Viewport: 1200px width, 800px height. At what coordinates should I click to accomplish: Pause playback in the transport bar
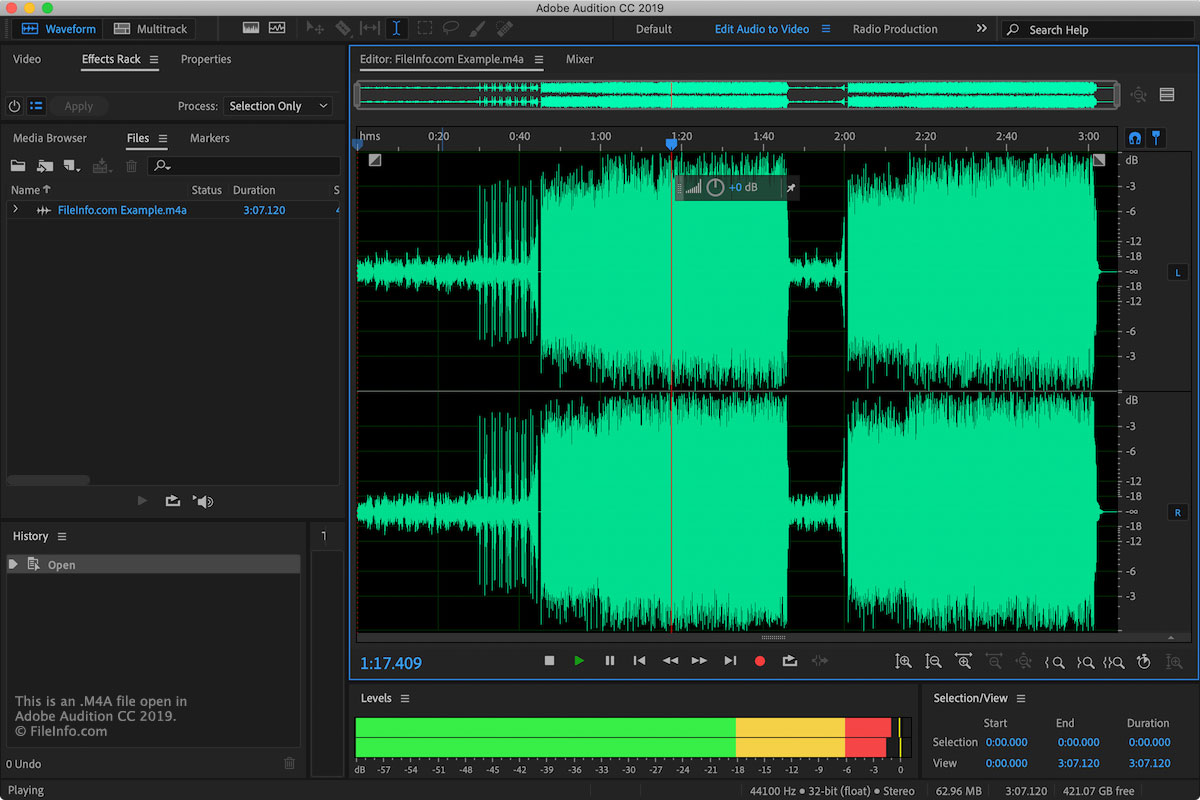tap(610, 661)
